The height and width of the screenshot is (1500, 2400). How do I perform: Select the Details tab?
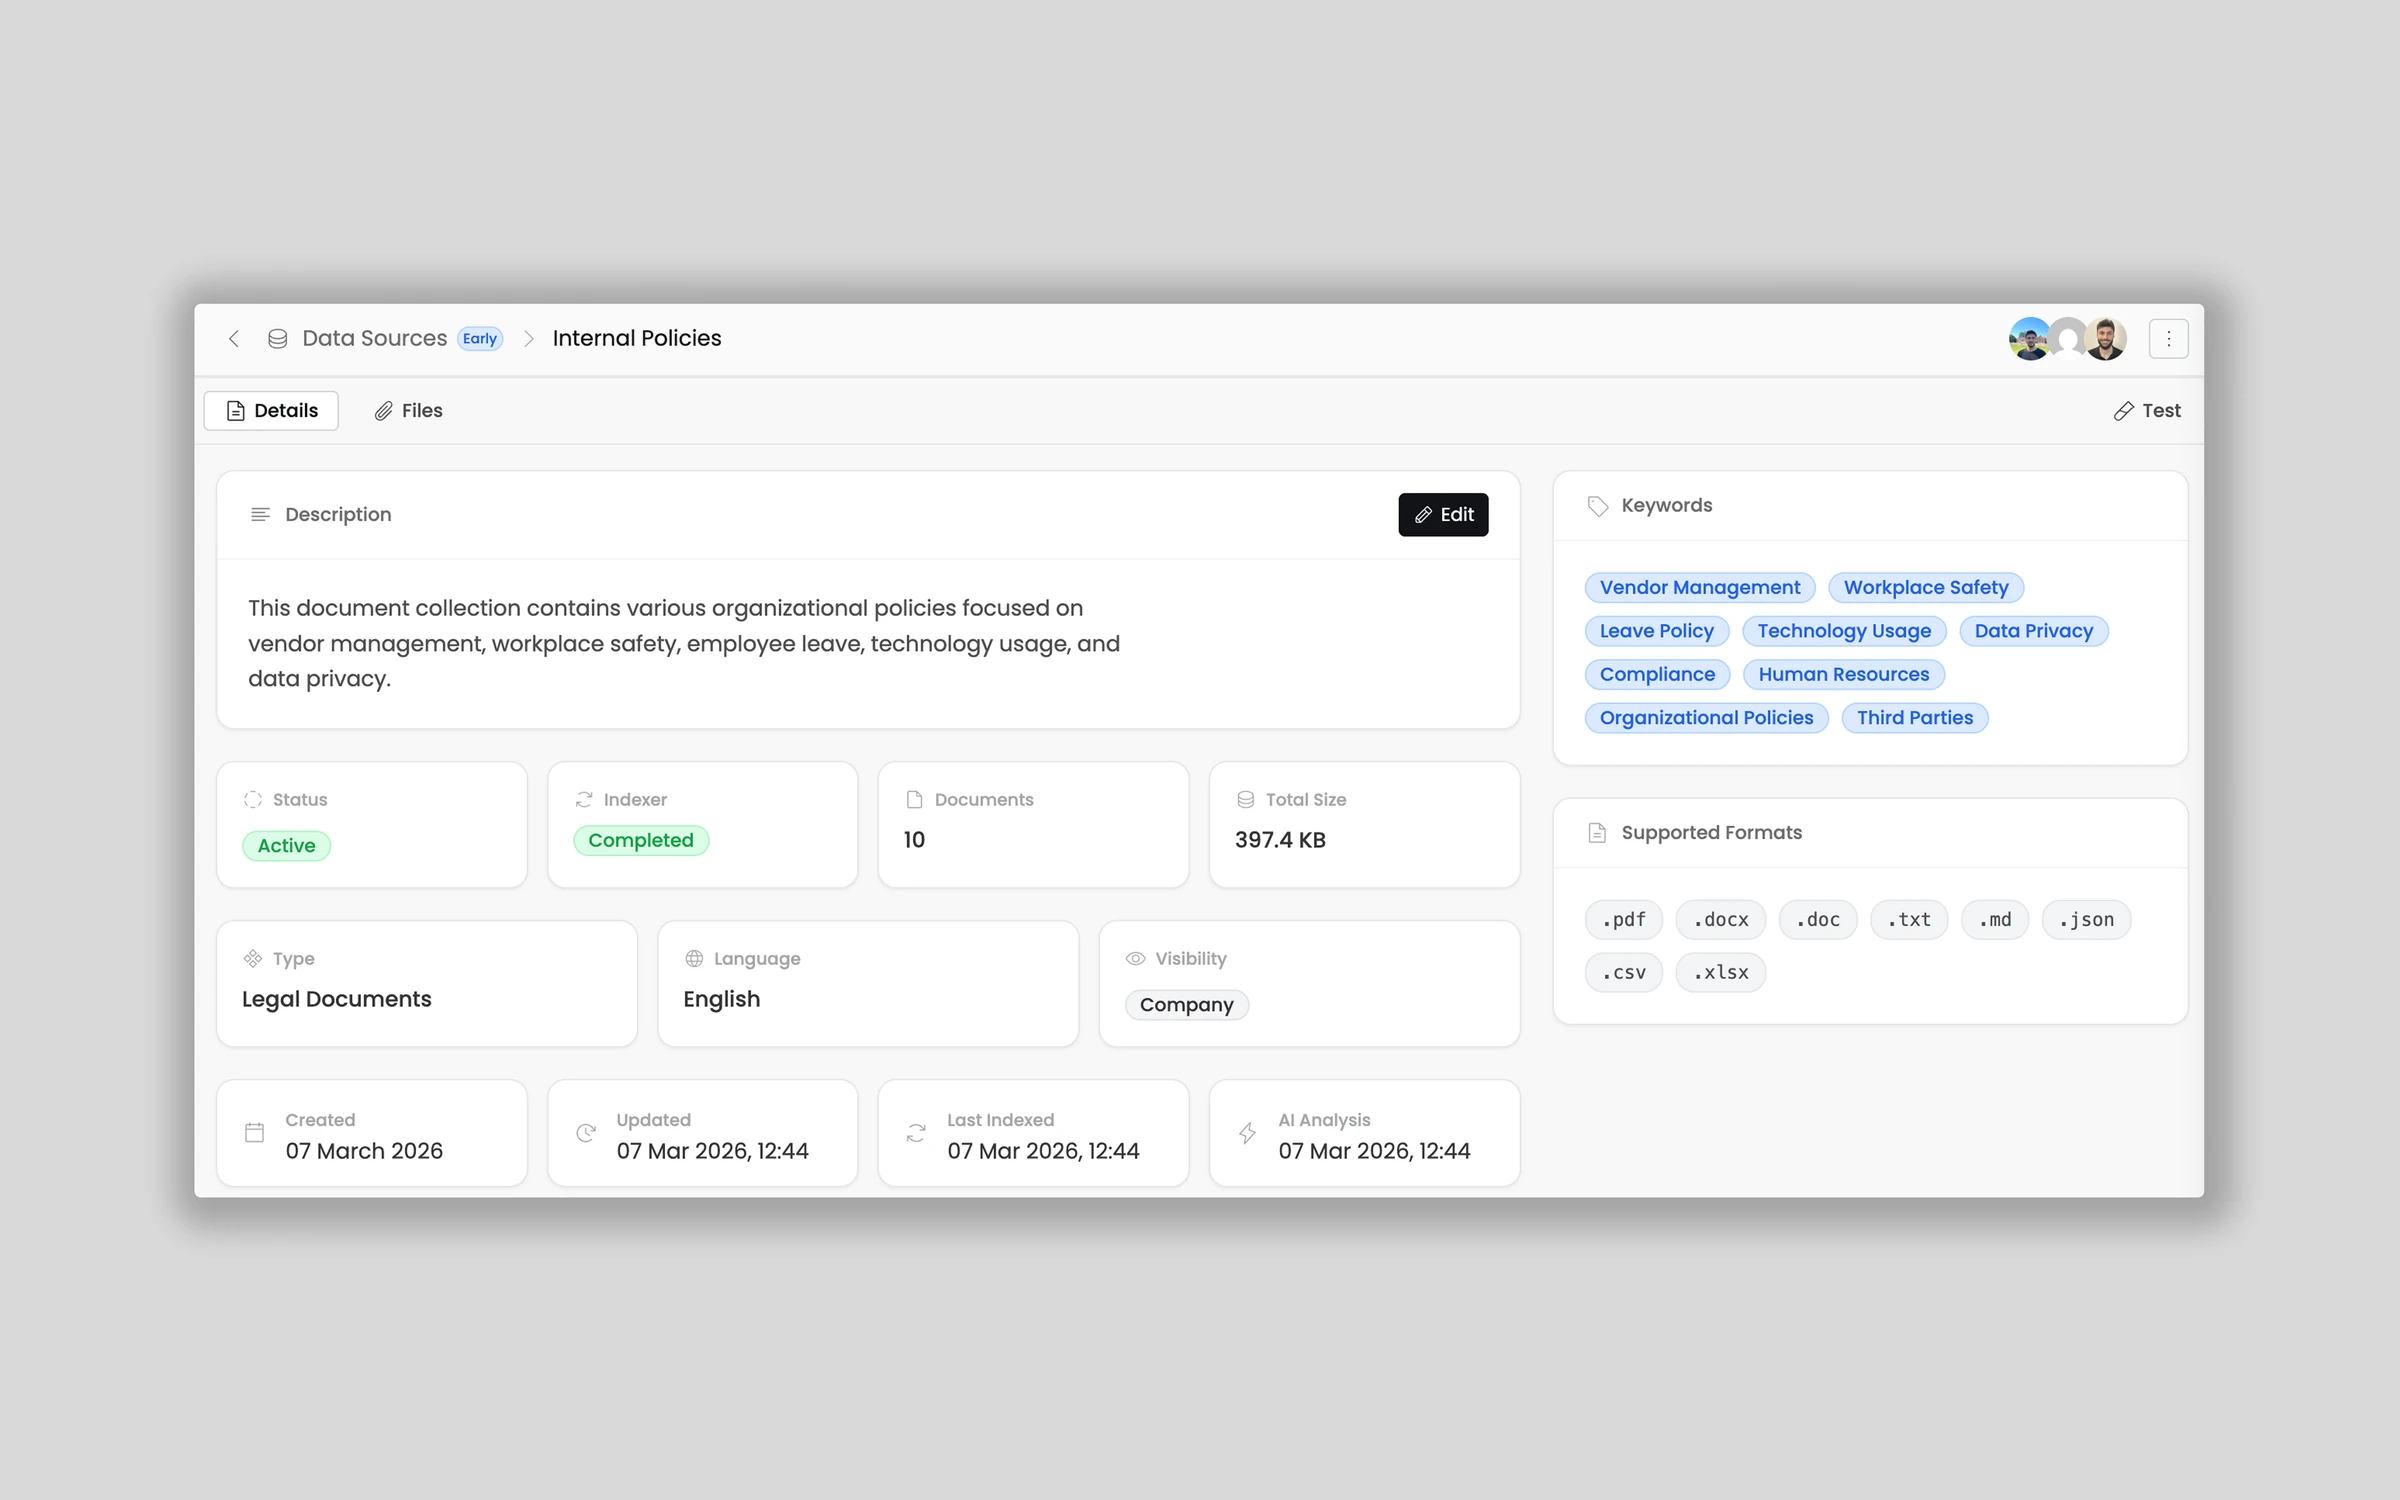point(272,411)
